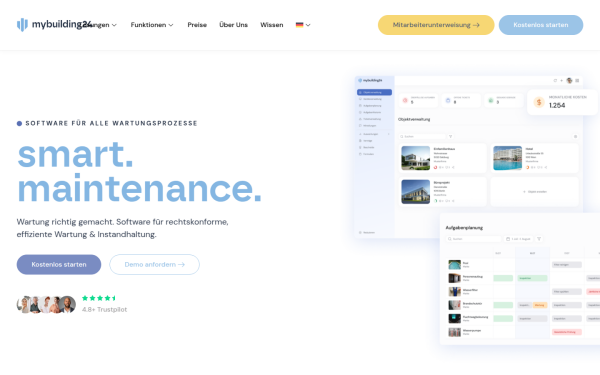Open the Wissen menu item
This screenshot has width=600, height=375.
point(272,25)
